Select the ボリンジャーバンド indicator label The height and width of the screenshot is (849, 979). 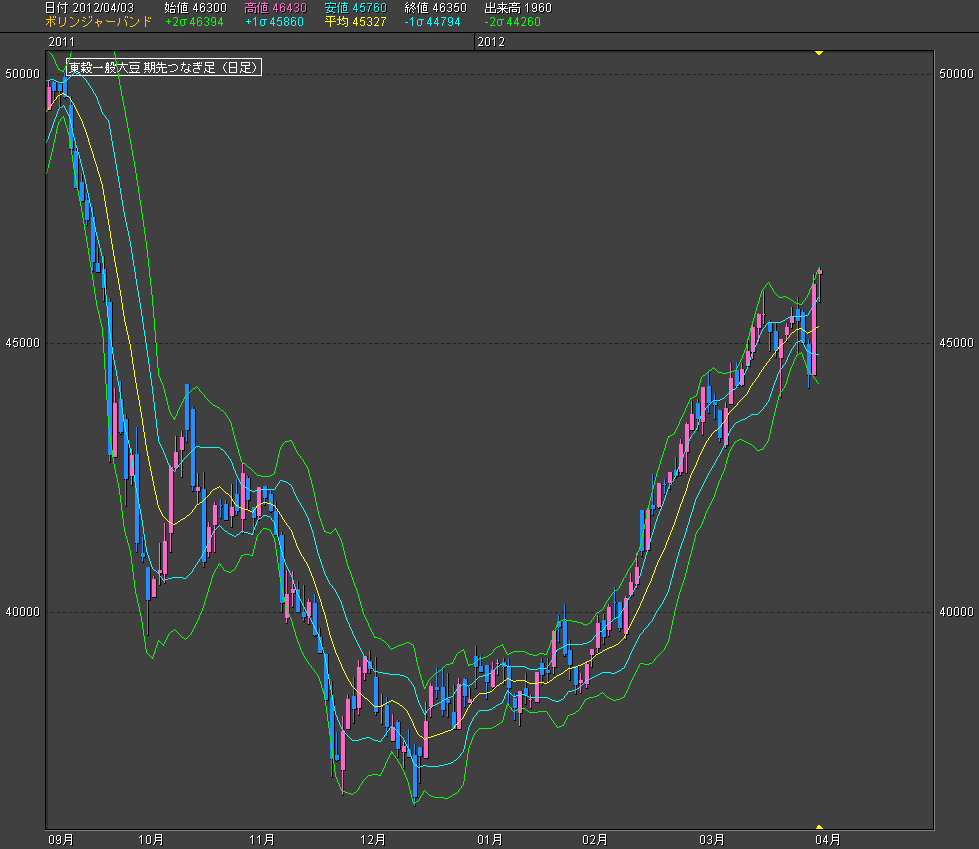[x=99, y=21]
